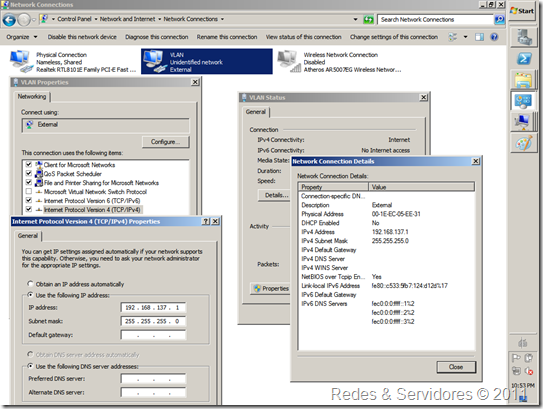Viewport: 543px width, 409px height.
Task: Select Use the following DNS server addresses
Action: coord(30,366)
